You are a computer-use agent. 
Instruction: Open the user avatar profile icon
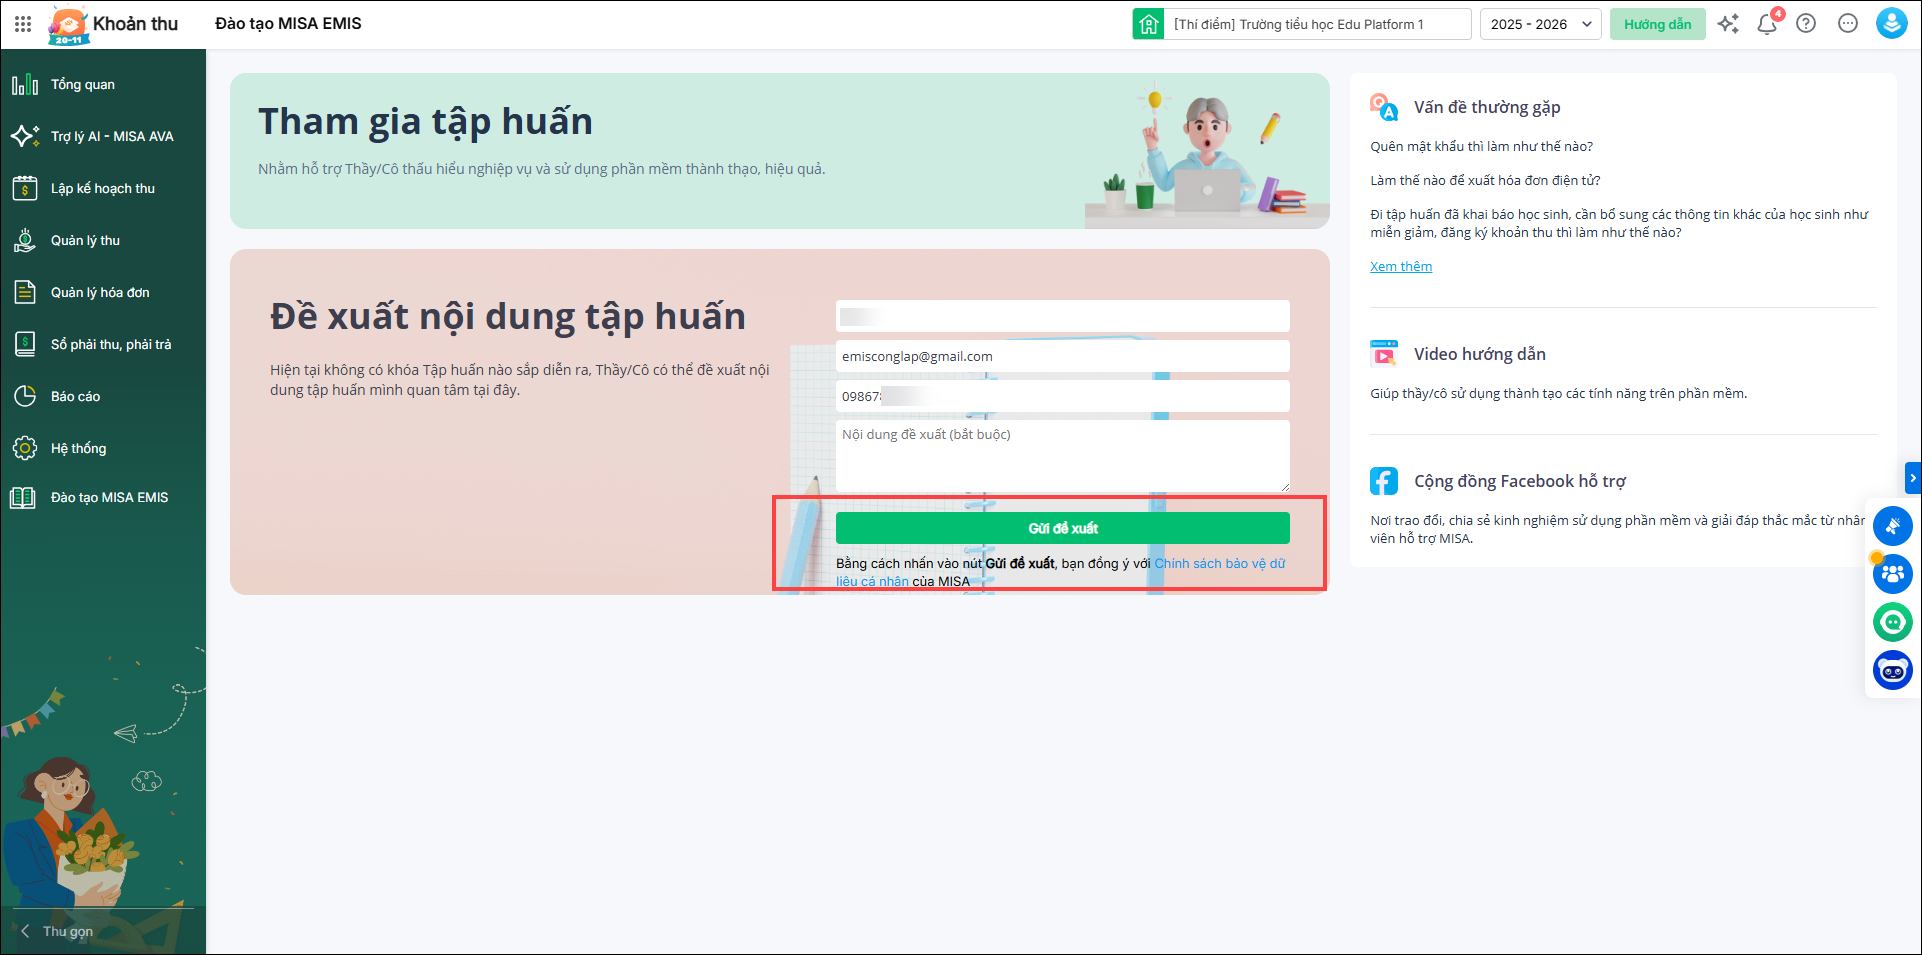pos(1891,24)
